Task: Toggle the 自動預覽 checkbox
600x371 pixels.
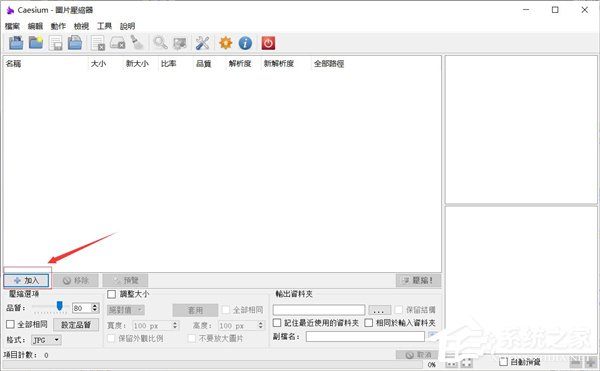Action: [x=504, y=361]
